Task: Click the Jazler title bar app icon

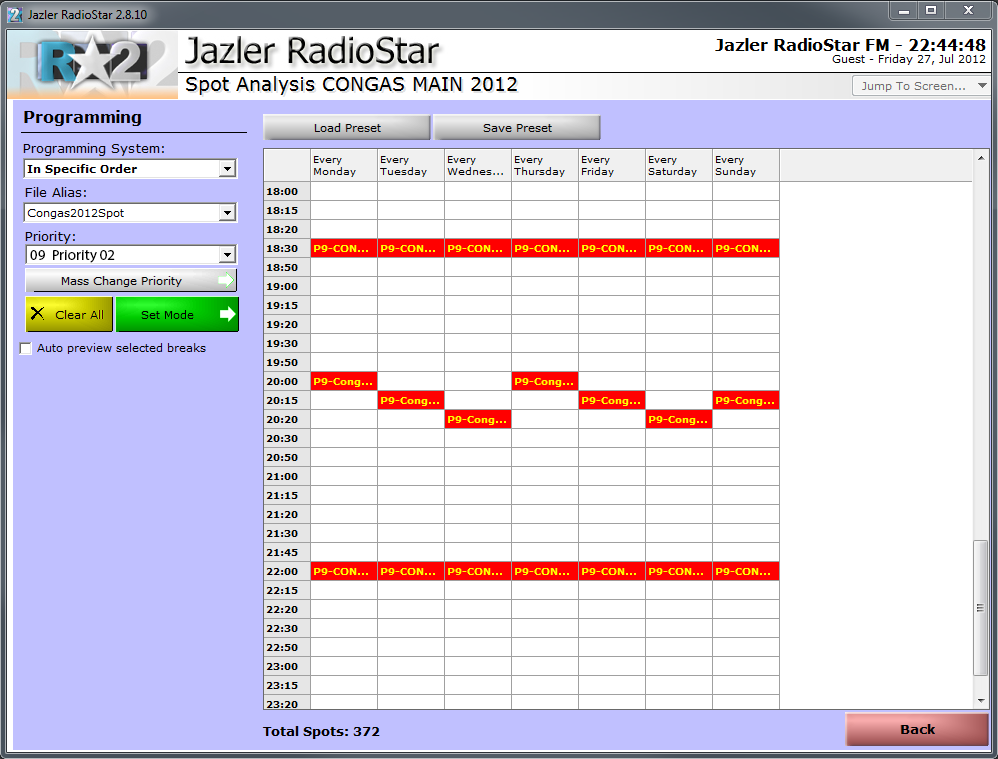Action: tap(15, 14)
